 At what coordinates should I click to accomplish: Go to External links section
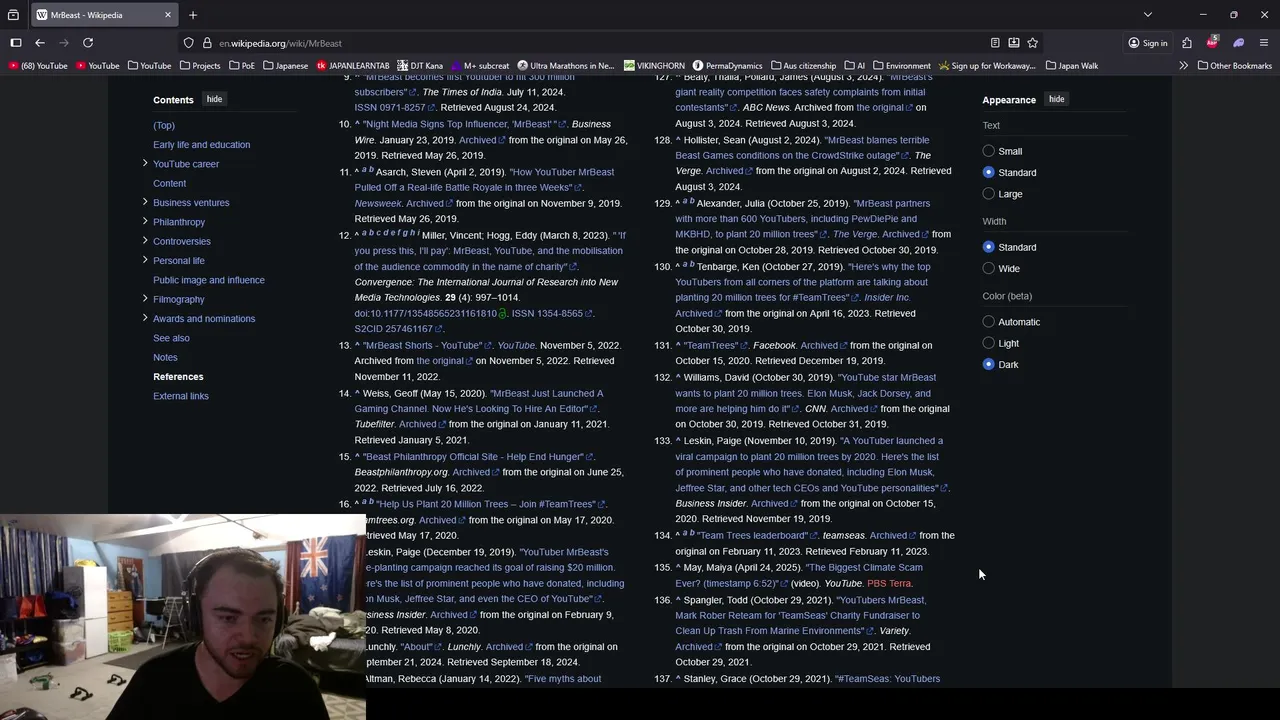(x=181, y=396)
